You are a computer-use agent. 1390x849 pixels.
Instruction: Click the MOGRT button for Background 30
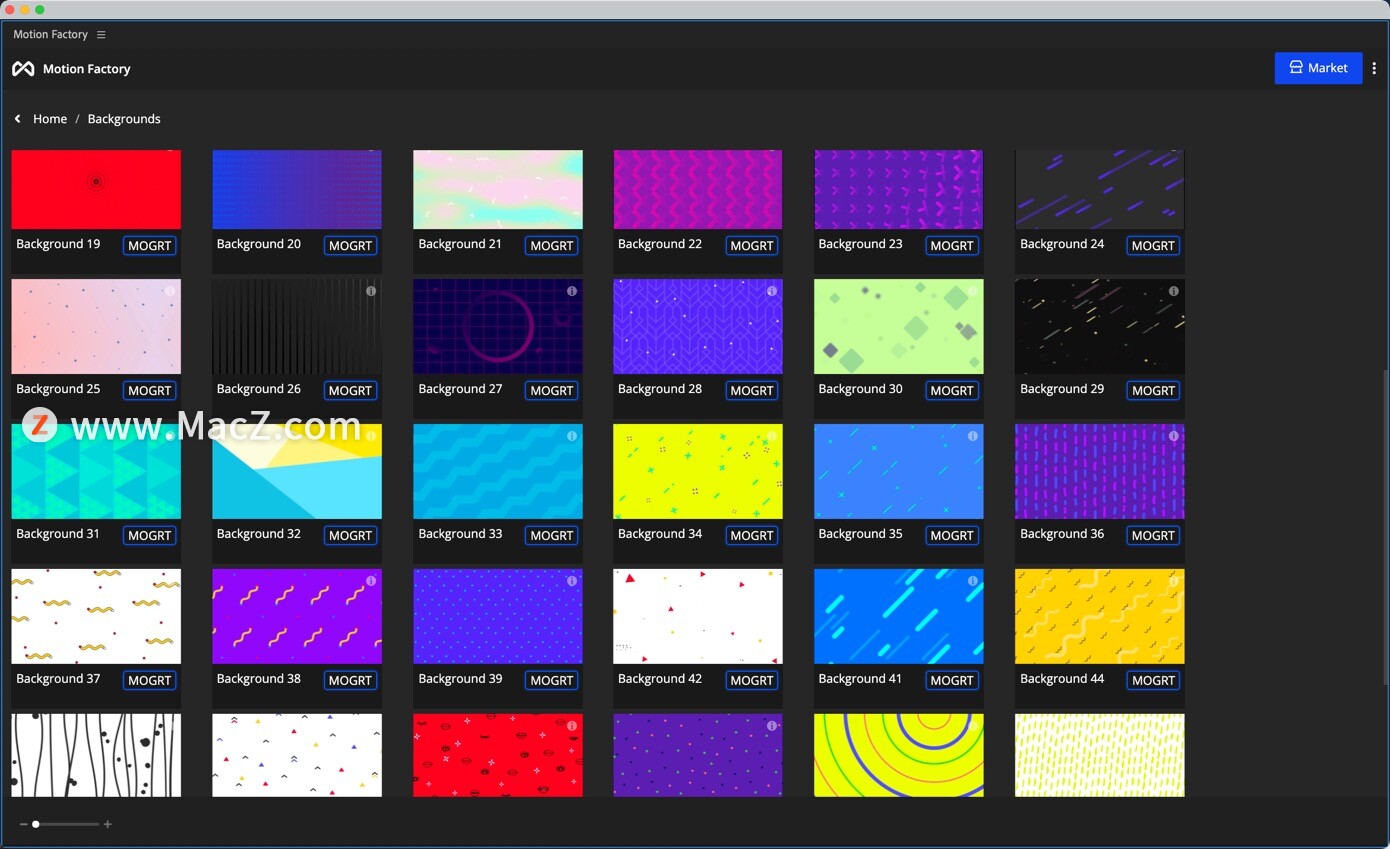[952, 391]
